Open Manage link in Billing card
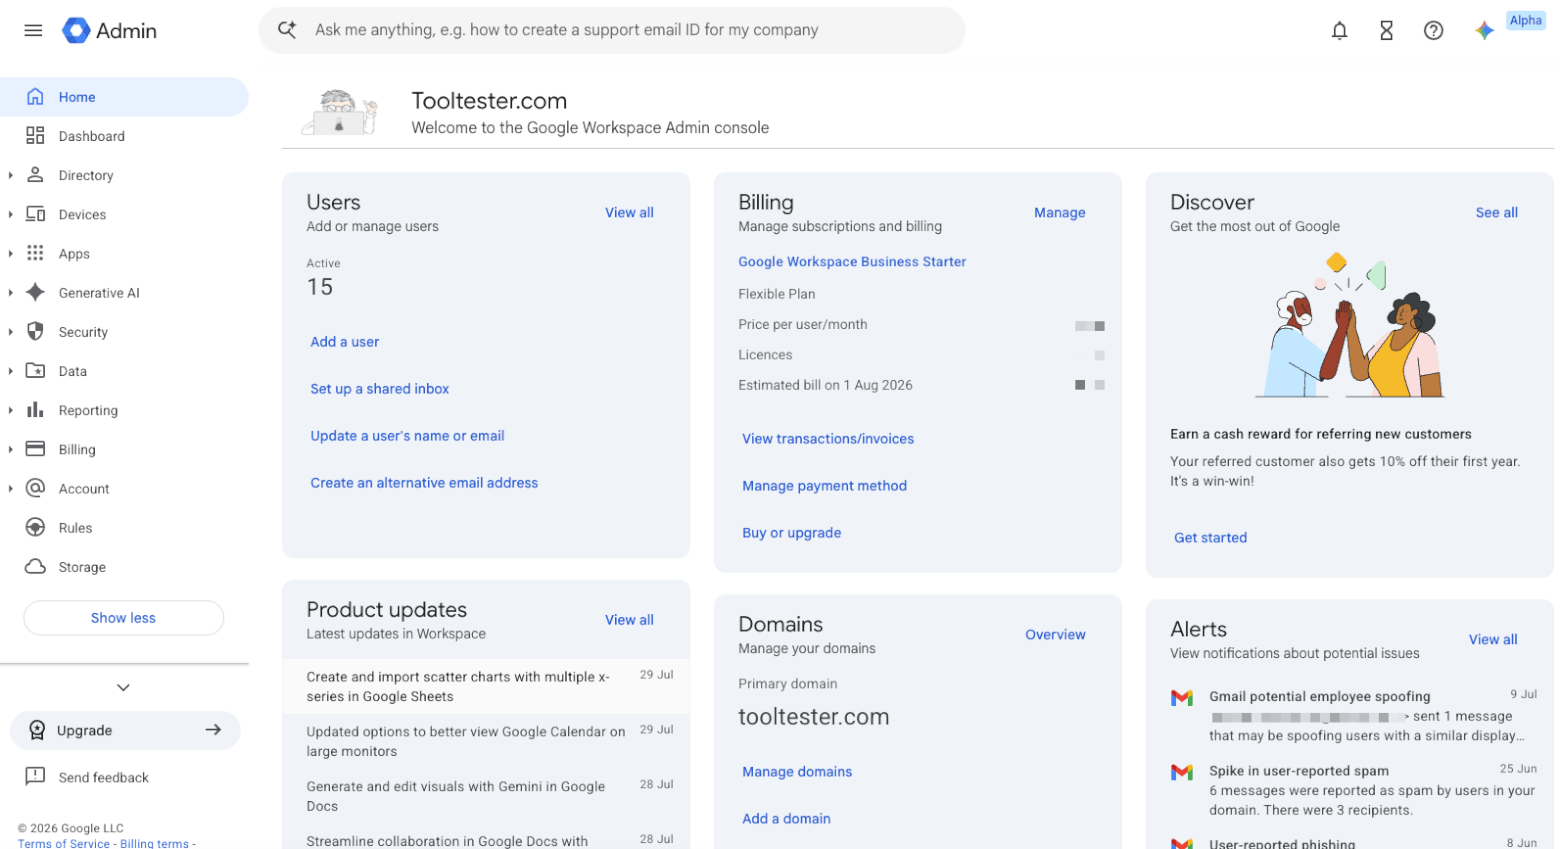The height and width of the screenshot is (849, 1560). [x=1059, y=213]
